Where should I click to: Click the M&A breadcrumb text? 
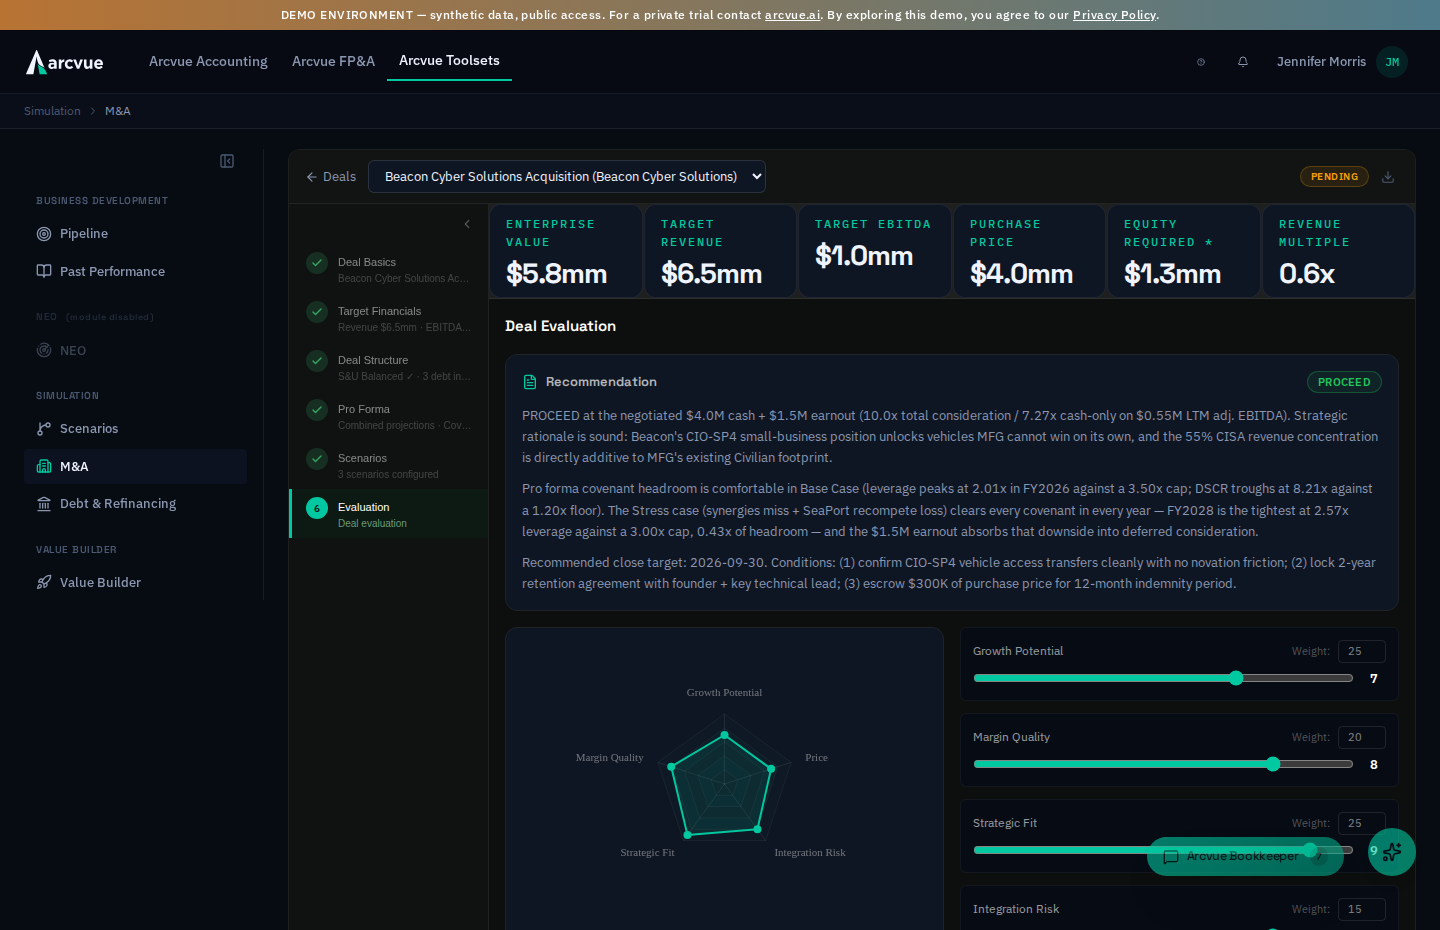[118, 111]
